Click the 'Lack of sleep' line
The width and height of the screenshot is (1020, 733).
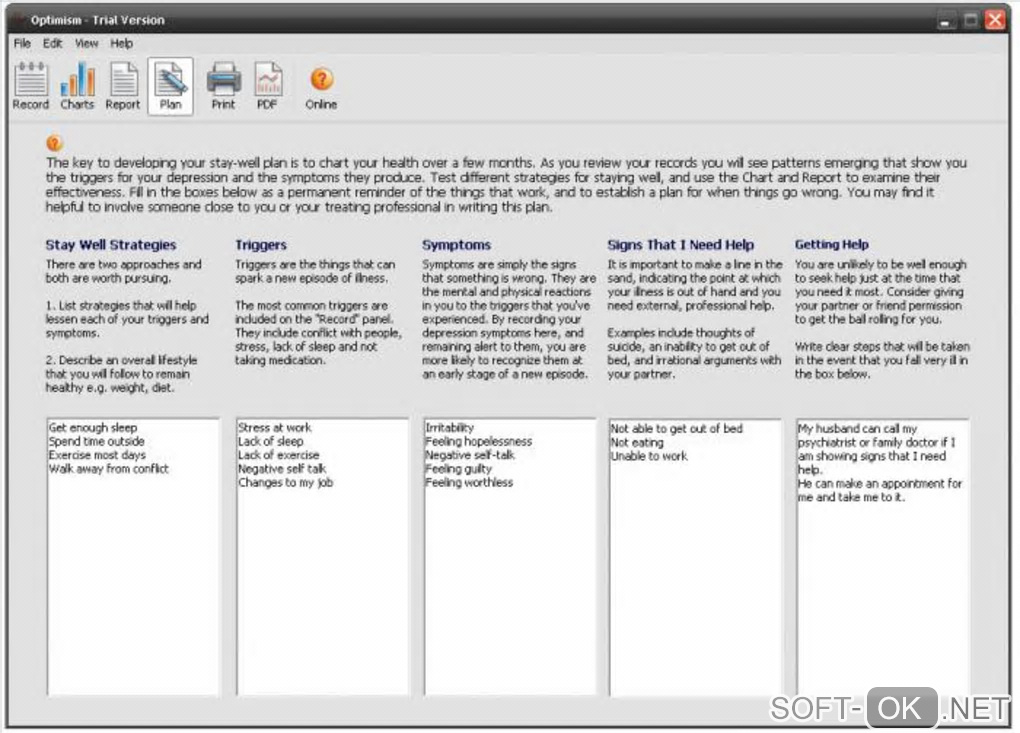(271, 442)
